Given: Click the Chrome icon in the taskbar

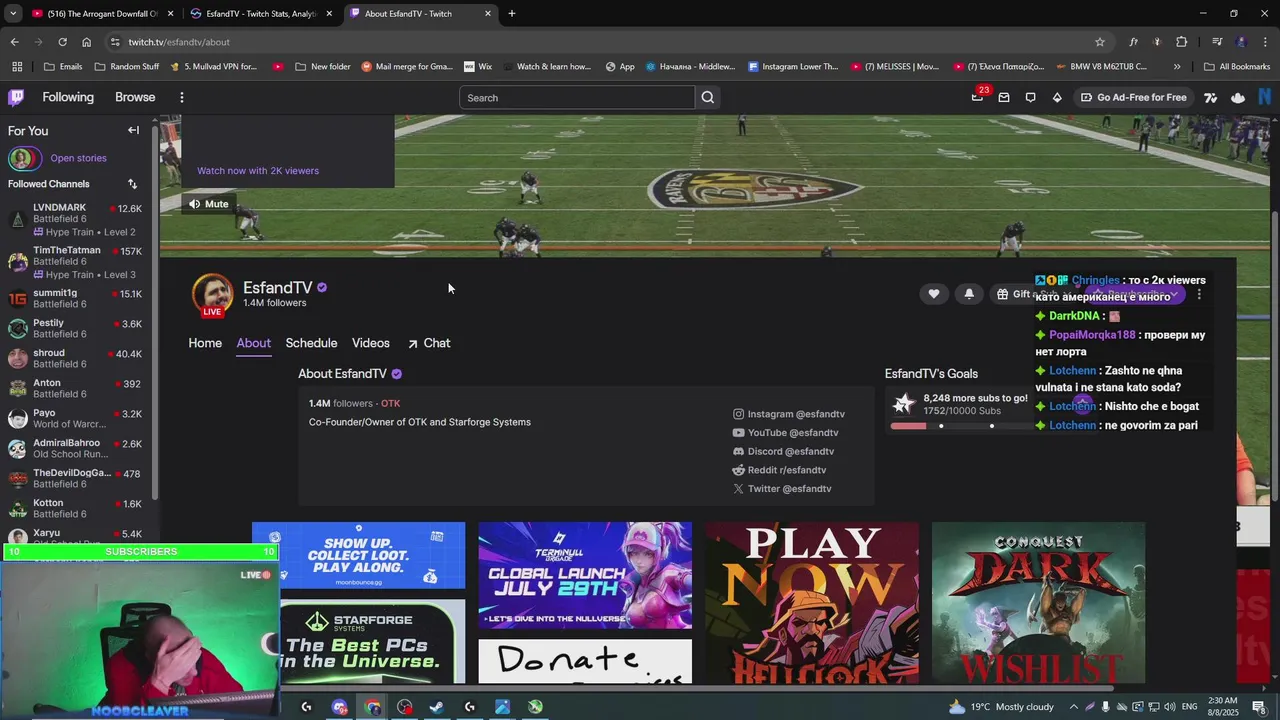Looking at the screenshot, I should [x=373, y=707].
